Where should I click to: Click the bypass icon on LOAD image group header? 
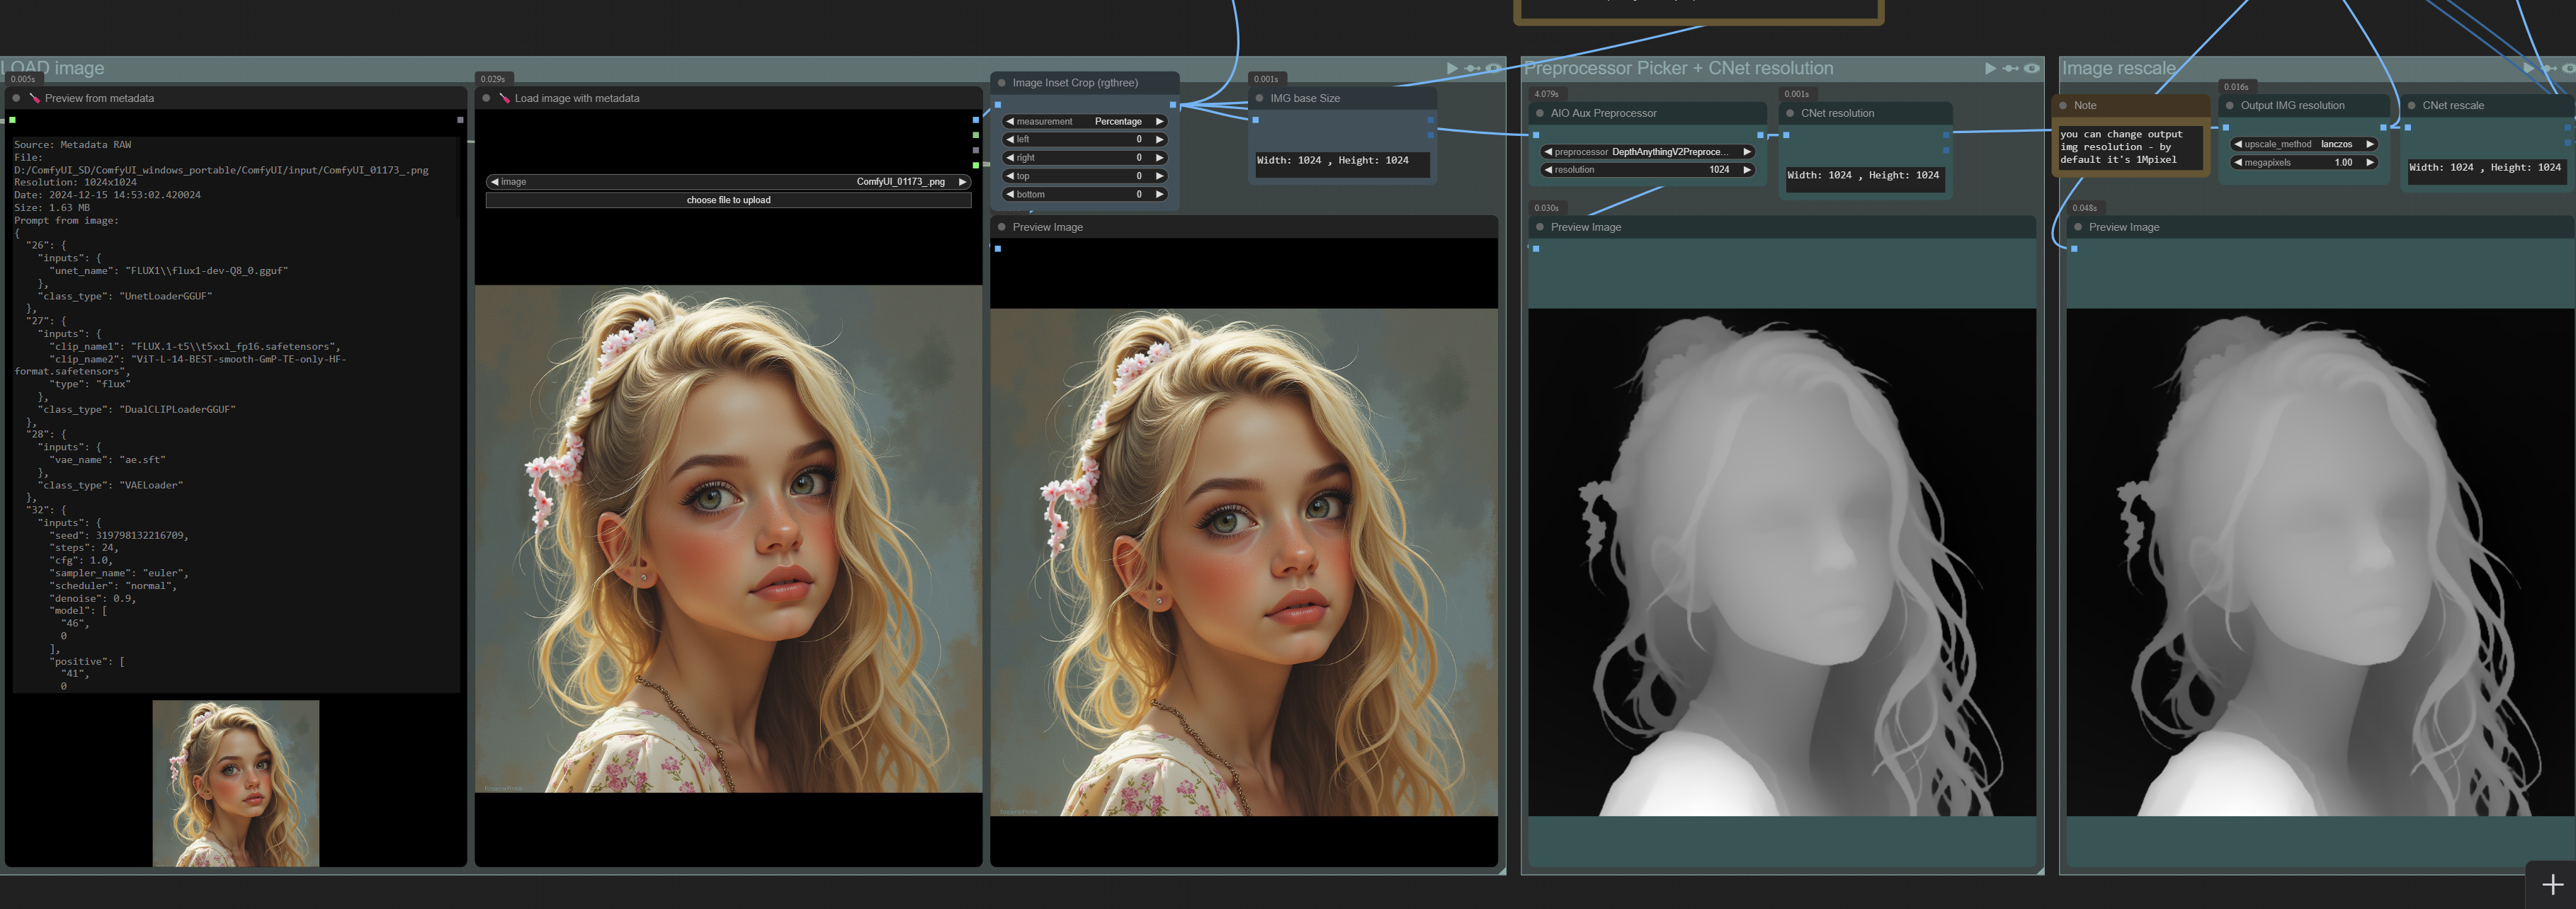(x=1473, y=68)
